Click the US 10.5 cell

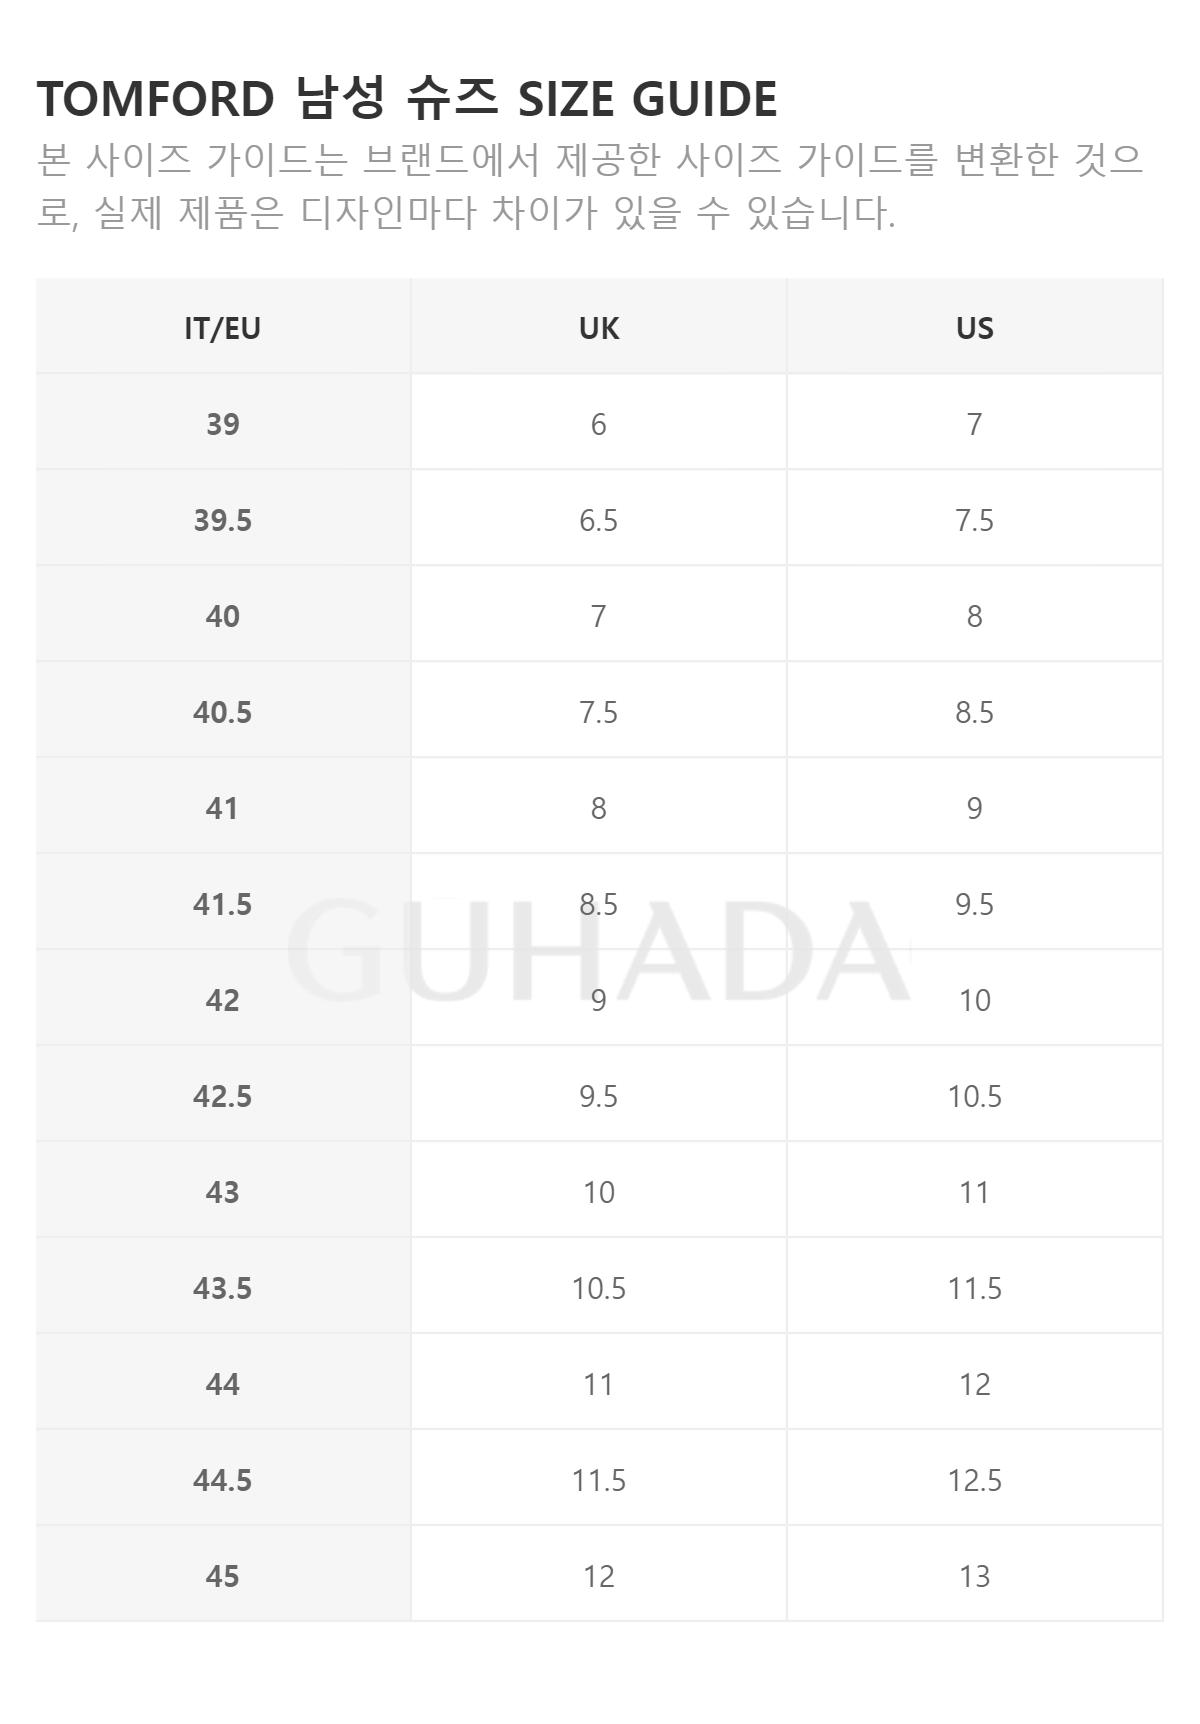(975, 1095)
